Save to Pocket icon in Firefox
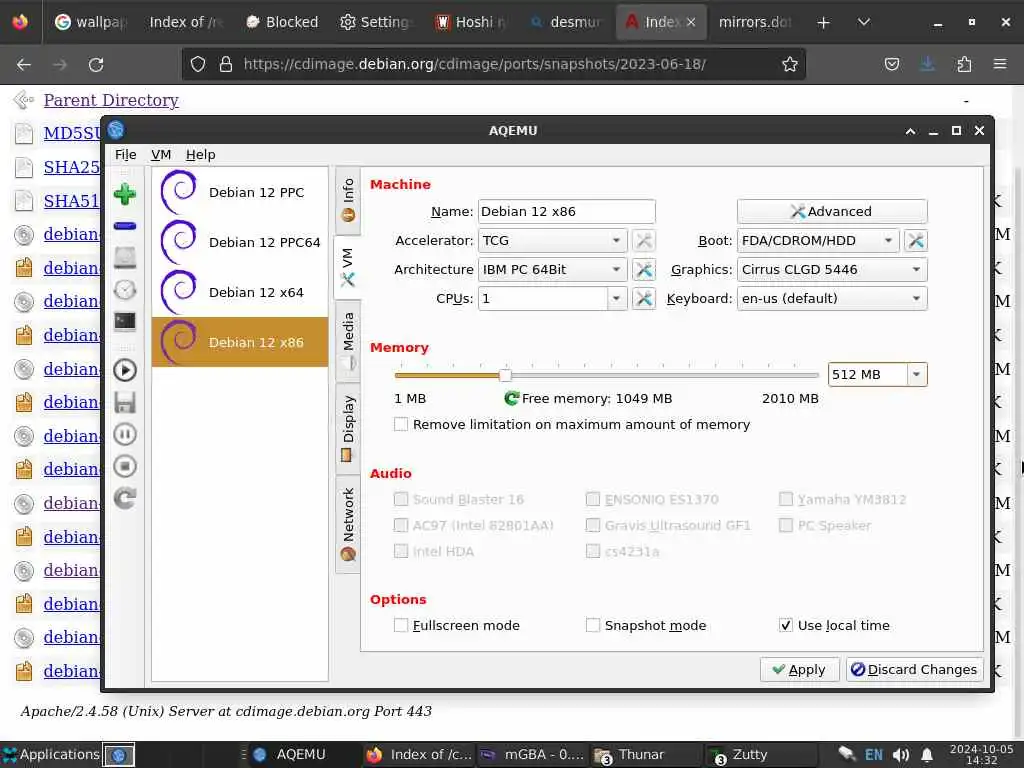1024x768 pixels. (x=891, y=64)
